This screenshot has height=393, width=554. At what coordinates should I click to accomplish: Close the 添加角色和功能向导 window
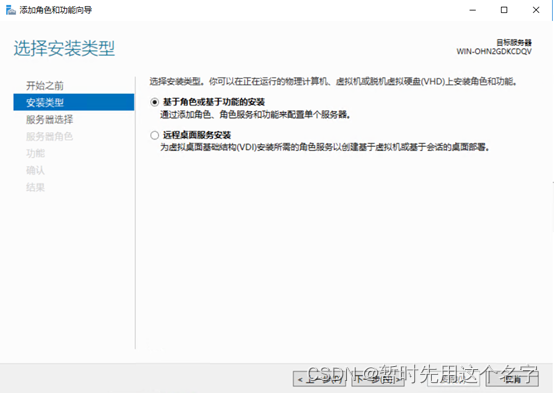(x=536, y=10)
